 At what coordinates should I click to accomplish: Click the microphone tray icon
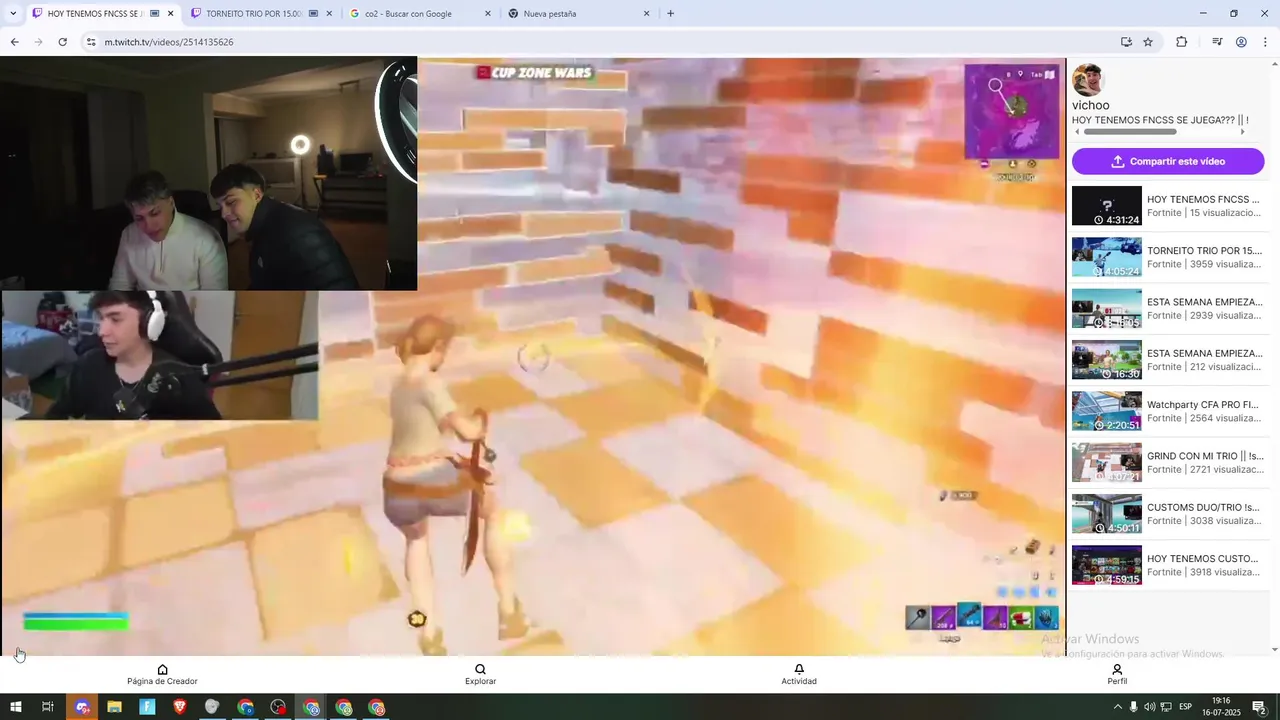(x=1133, y=707)
